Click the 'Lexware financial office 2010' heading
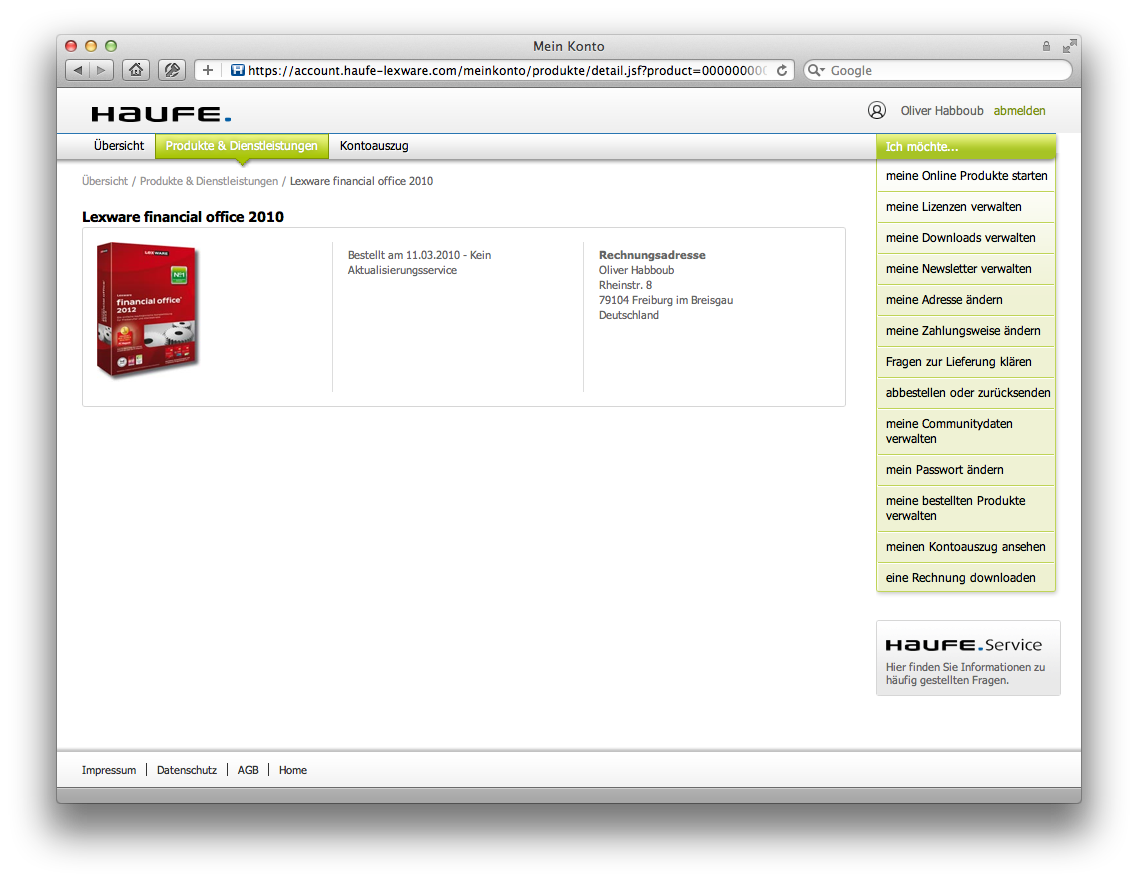 tap(183, 217)
